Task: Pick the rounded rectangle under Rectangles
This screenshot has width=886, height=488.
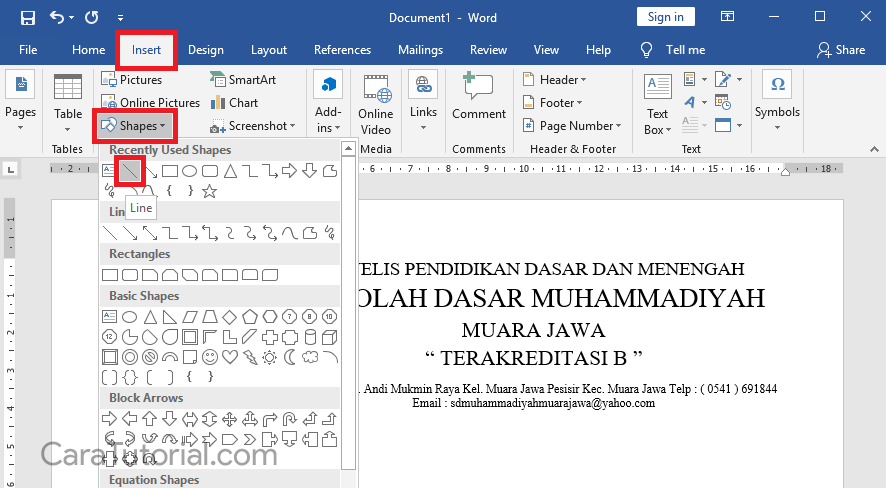Action: [x=130, y=275]
